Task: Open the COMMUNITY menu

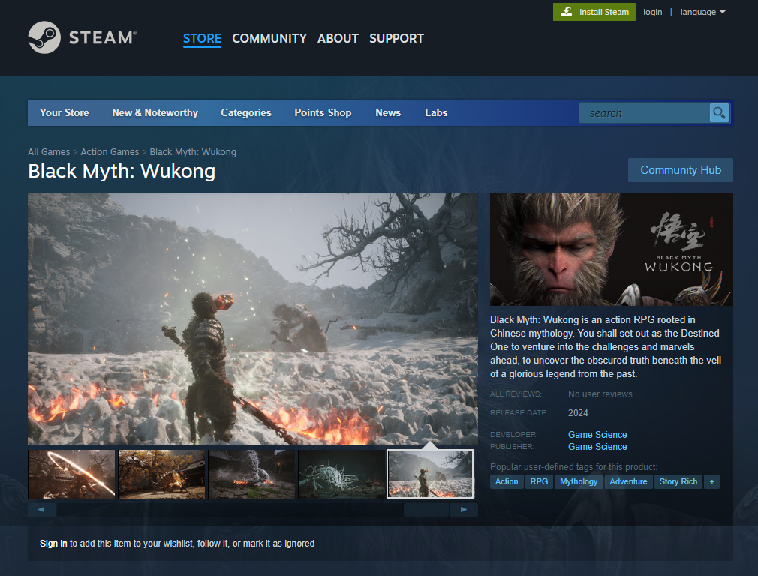Action: [269, 39]
